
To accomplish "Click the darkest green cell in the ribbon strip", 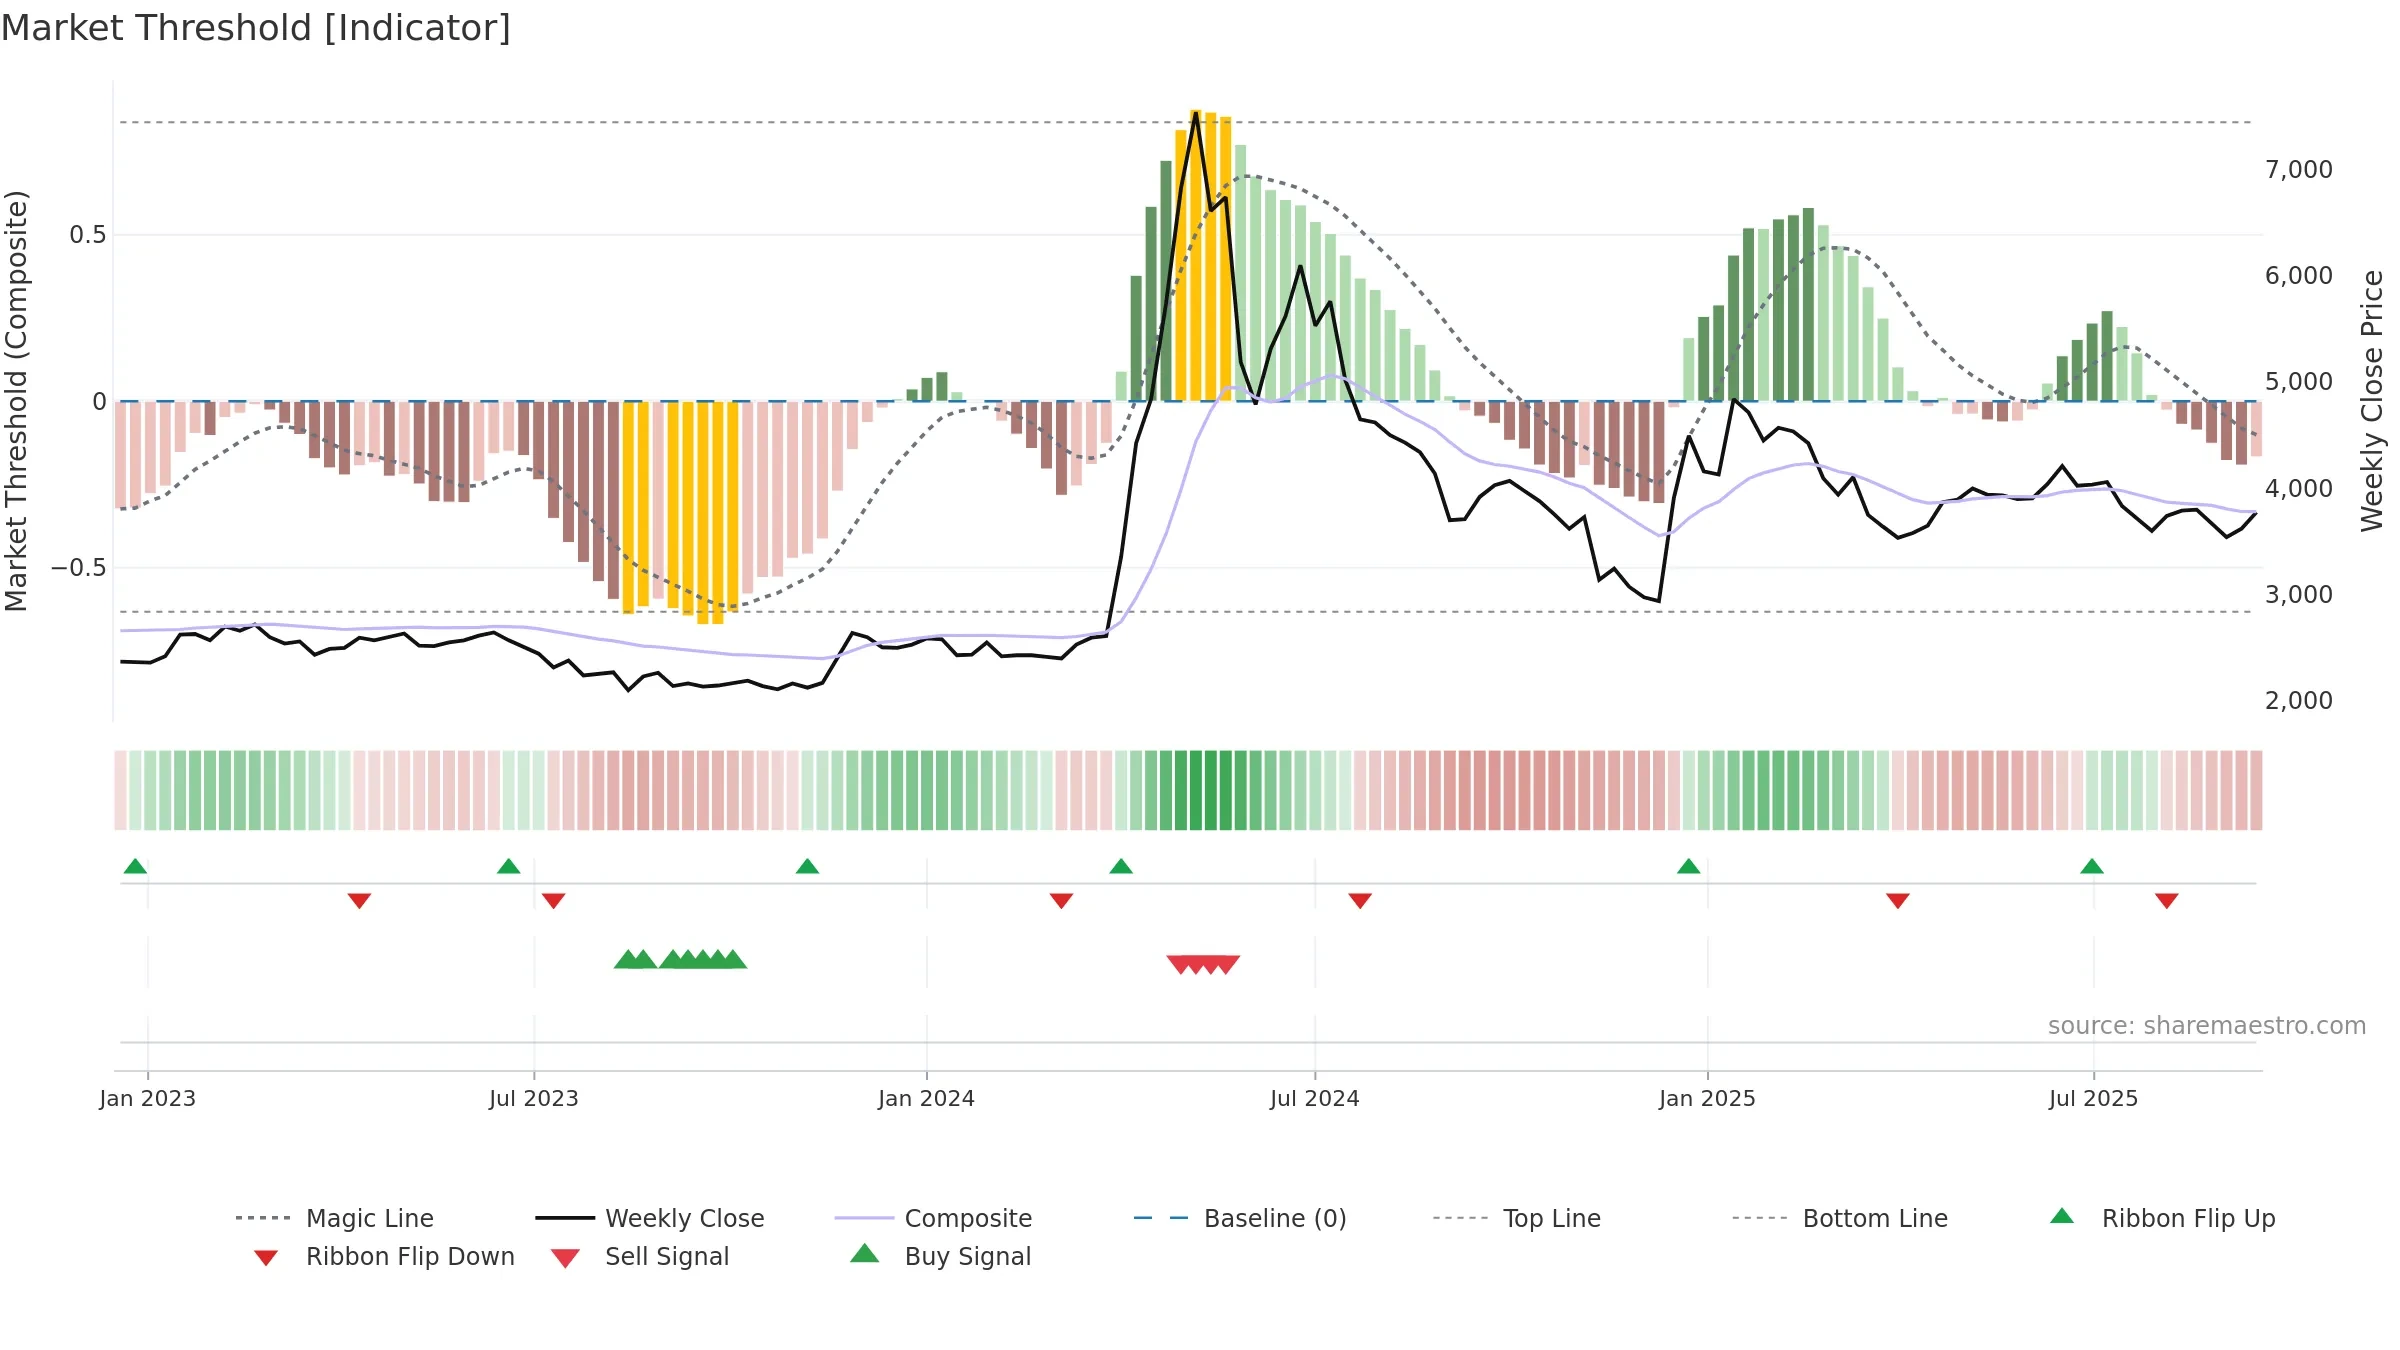I will (1211, 790).
